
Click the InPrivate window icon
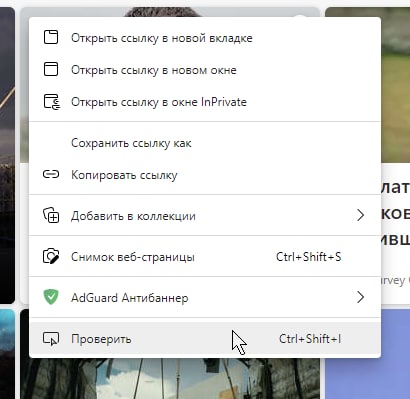tap(52, 102)
